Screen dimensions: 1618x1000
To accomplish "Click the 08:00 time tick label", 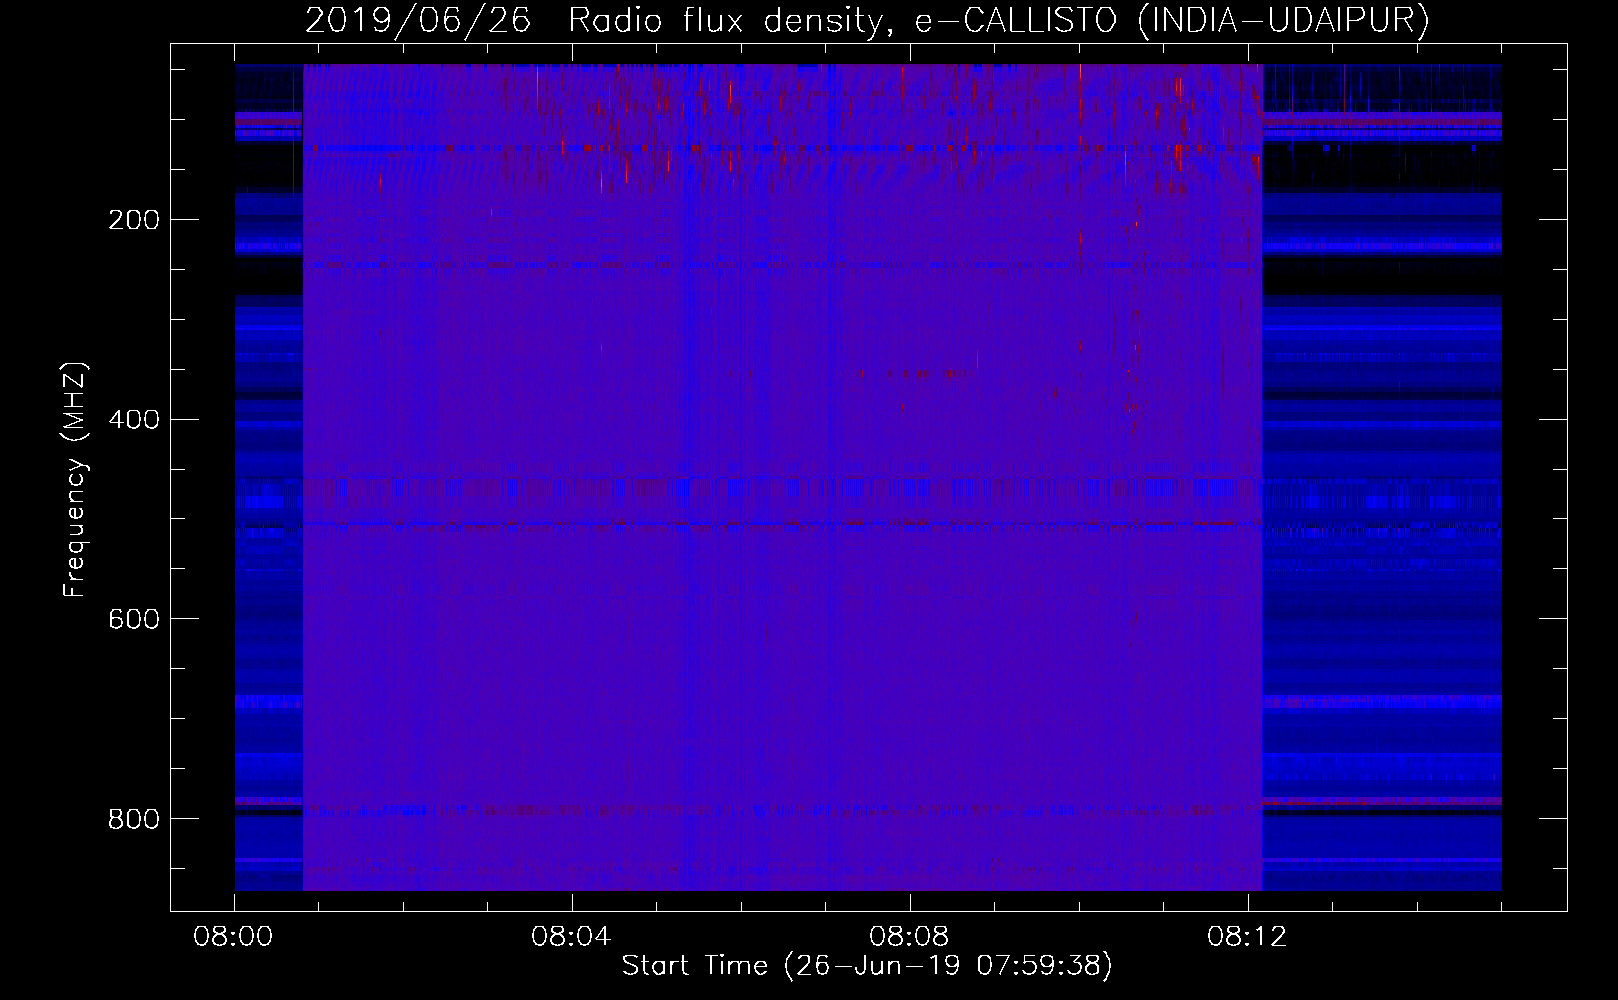I will [233, 937].
